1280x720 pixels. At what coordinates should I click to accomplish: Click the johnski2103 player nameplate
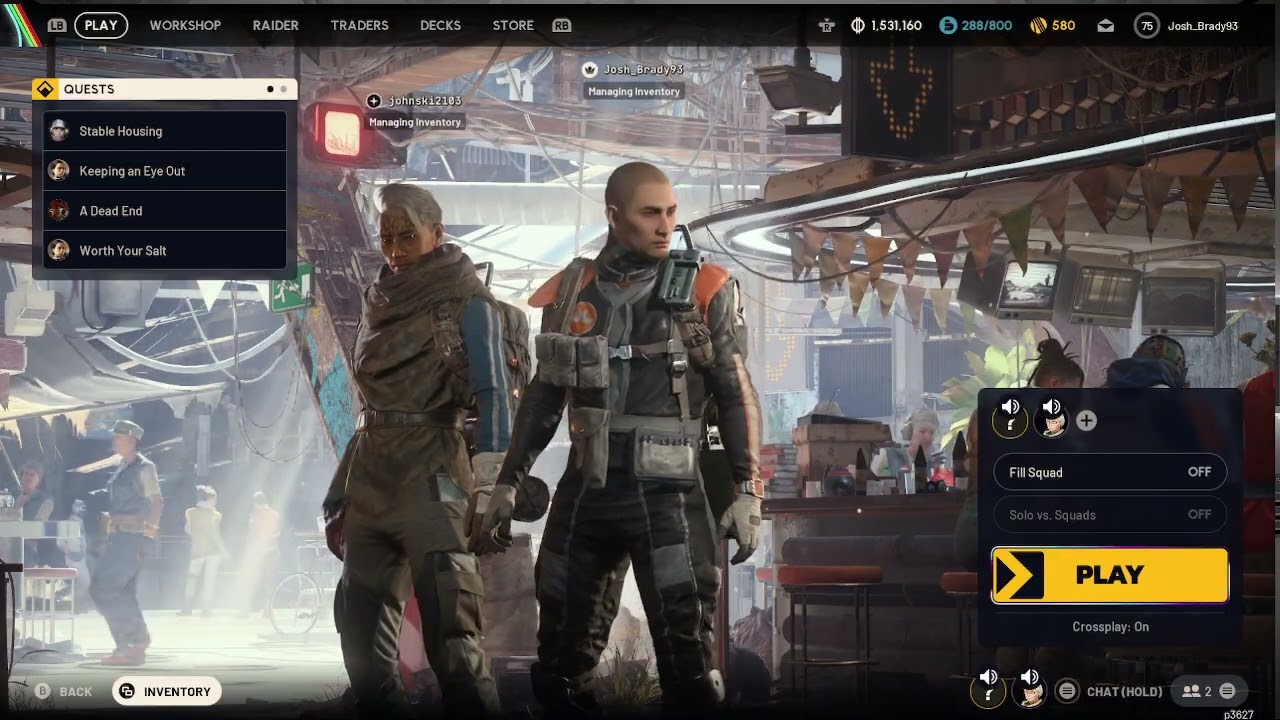[424, 101]
